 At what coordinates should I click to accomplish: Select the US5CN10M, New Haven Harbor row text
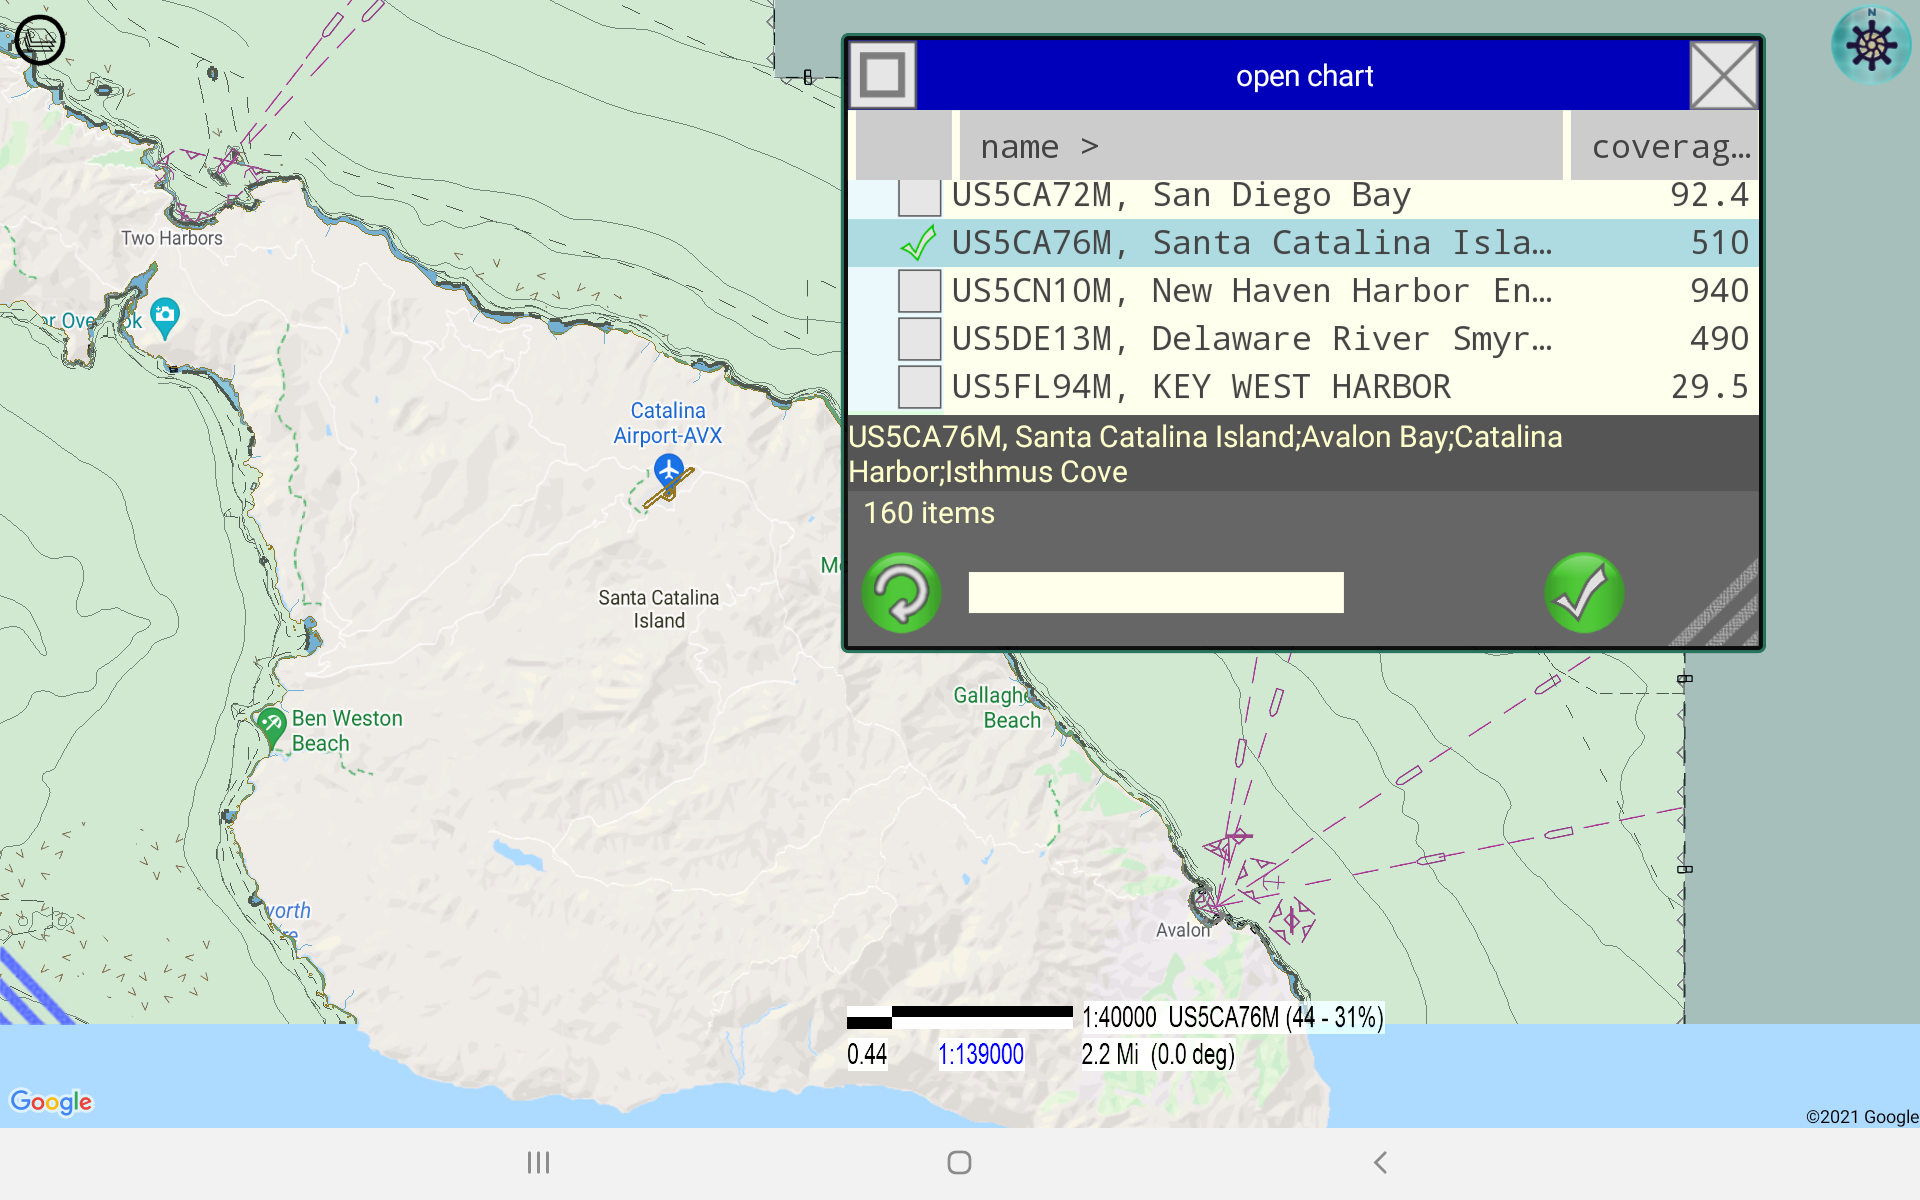1251,291
